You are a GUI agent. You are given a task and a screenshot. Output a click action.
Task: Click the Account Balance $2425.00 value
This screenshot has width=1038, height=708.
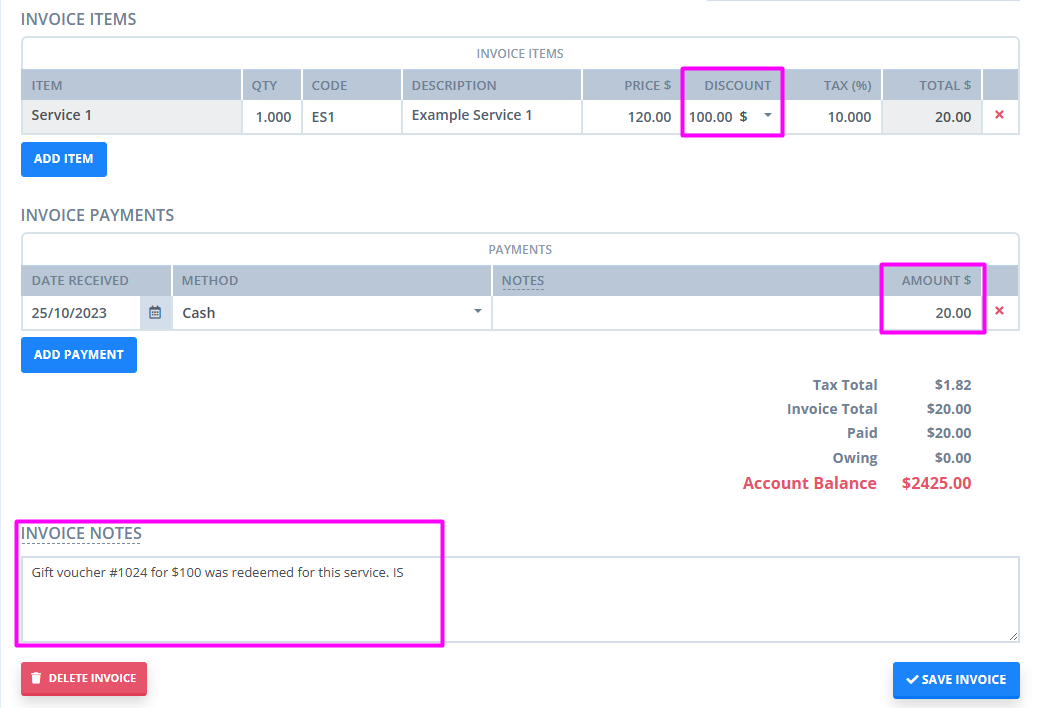936,484
